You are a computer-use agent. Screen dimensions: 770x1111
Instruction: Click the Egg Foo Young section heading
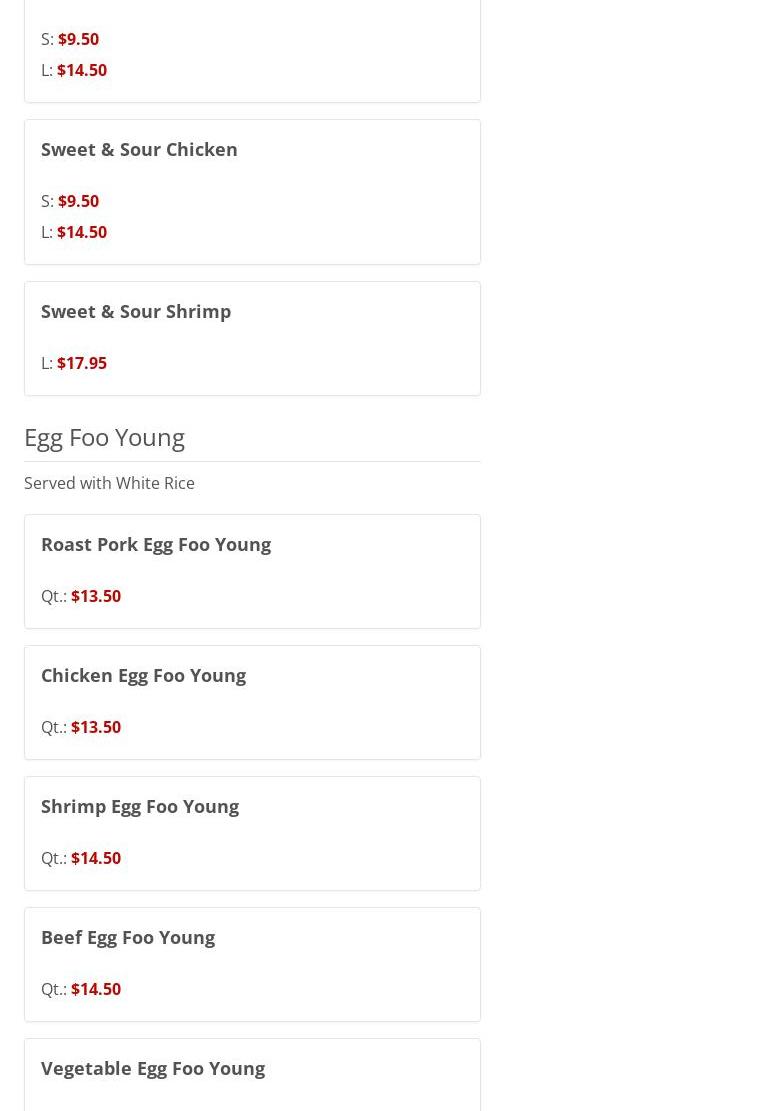pyautogui.click(x=104, y=437)
